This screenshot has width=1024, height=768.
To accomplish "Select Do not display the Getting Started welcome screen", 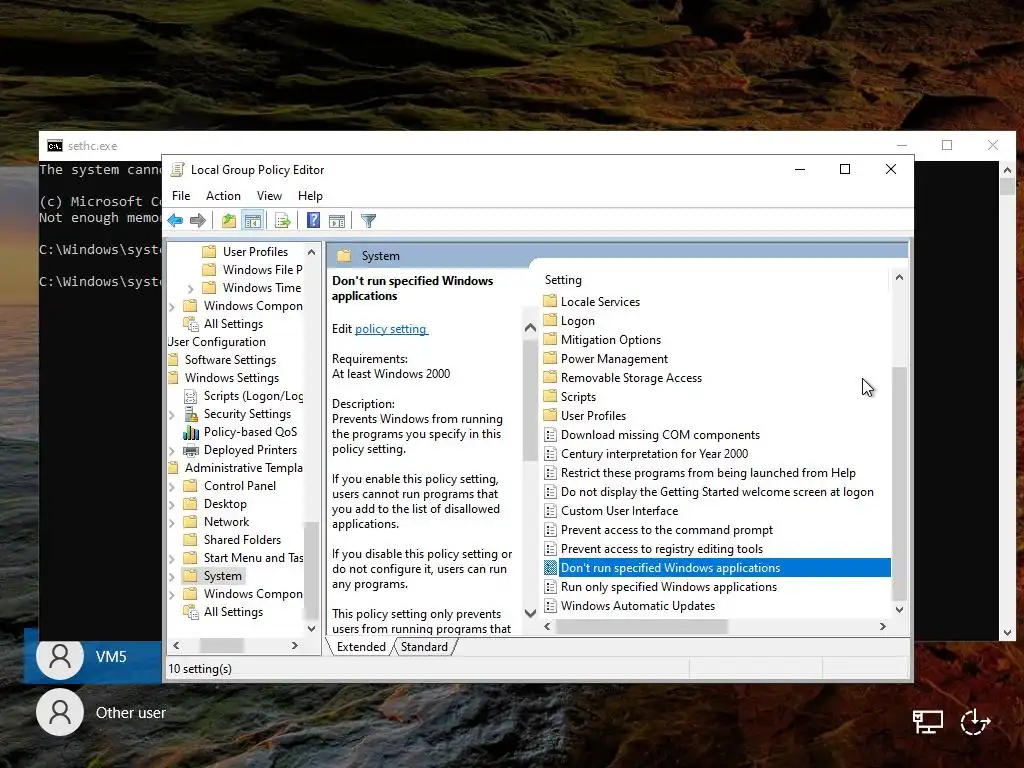I will 717,492.
